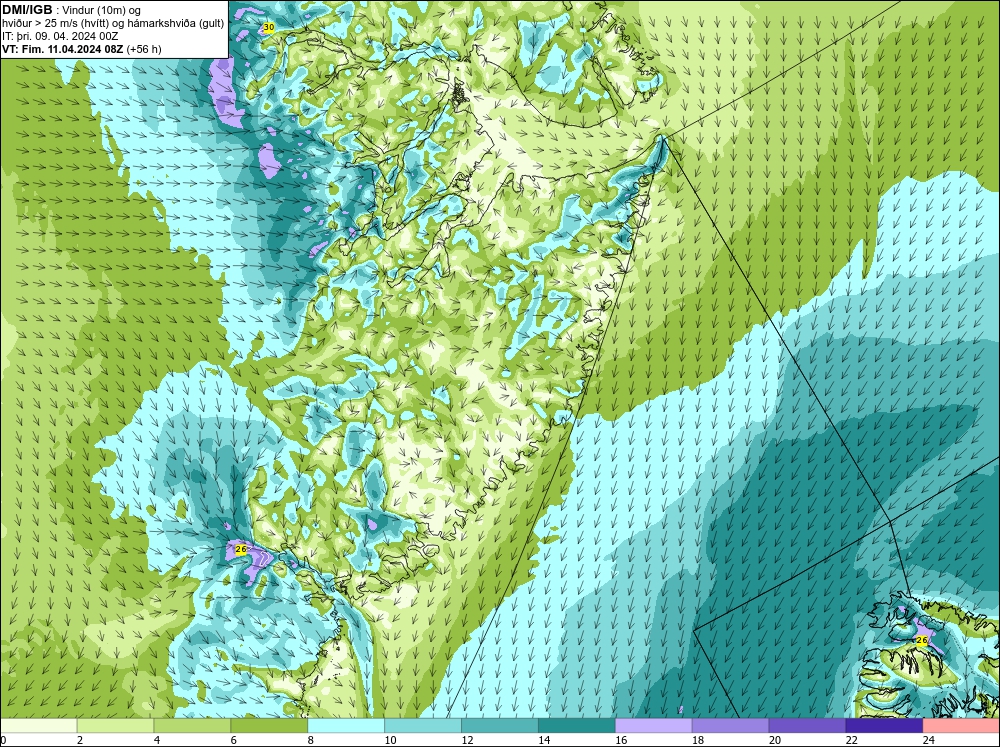This screenshot has width=1000, height=747.
Task: Select the light cyan 8–10 m/s legend swatch
Action: tap(346, 726)
